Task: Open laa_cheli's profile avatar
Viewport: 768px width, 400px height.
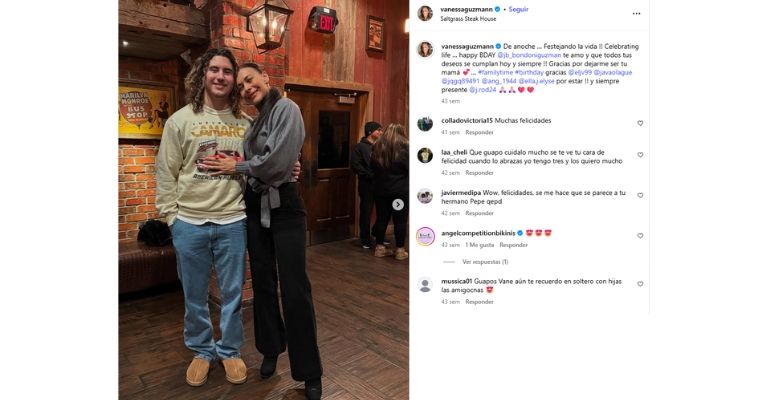Action: [x=425, y=155]
